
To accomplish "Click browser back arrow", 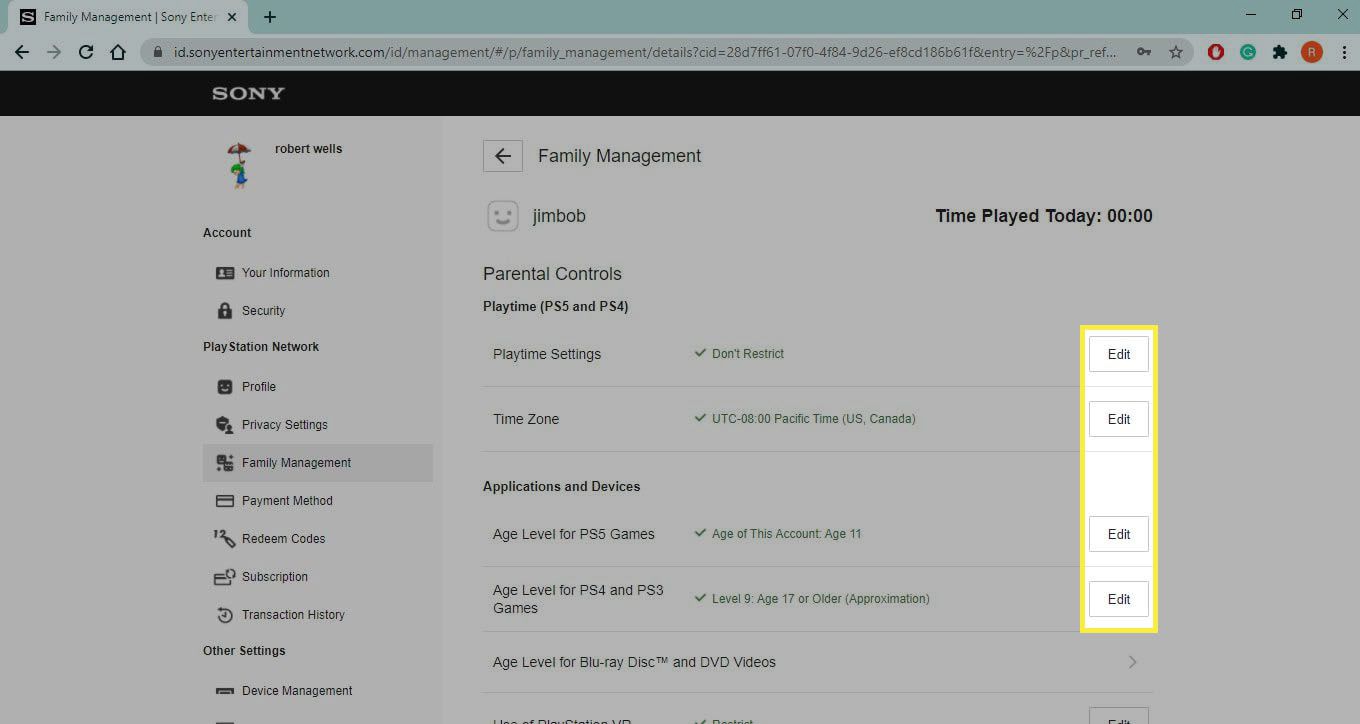I will click(x=22, y=52).
